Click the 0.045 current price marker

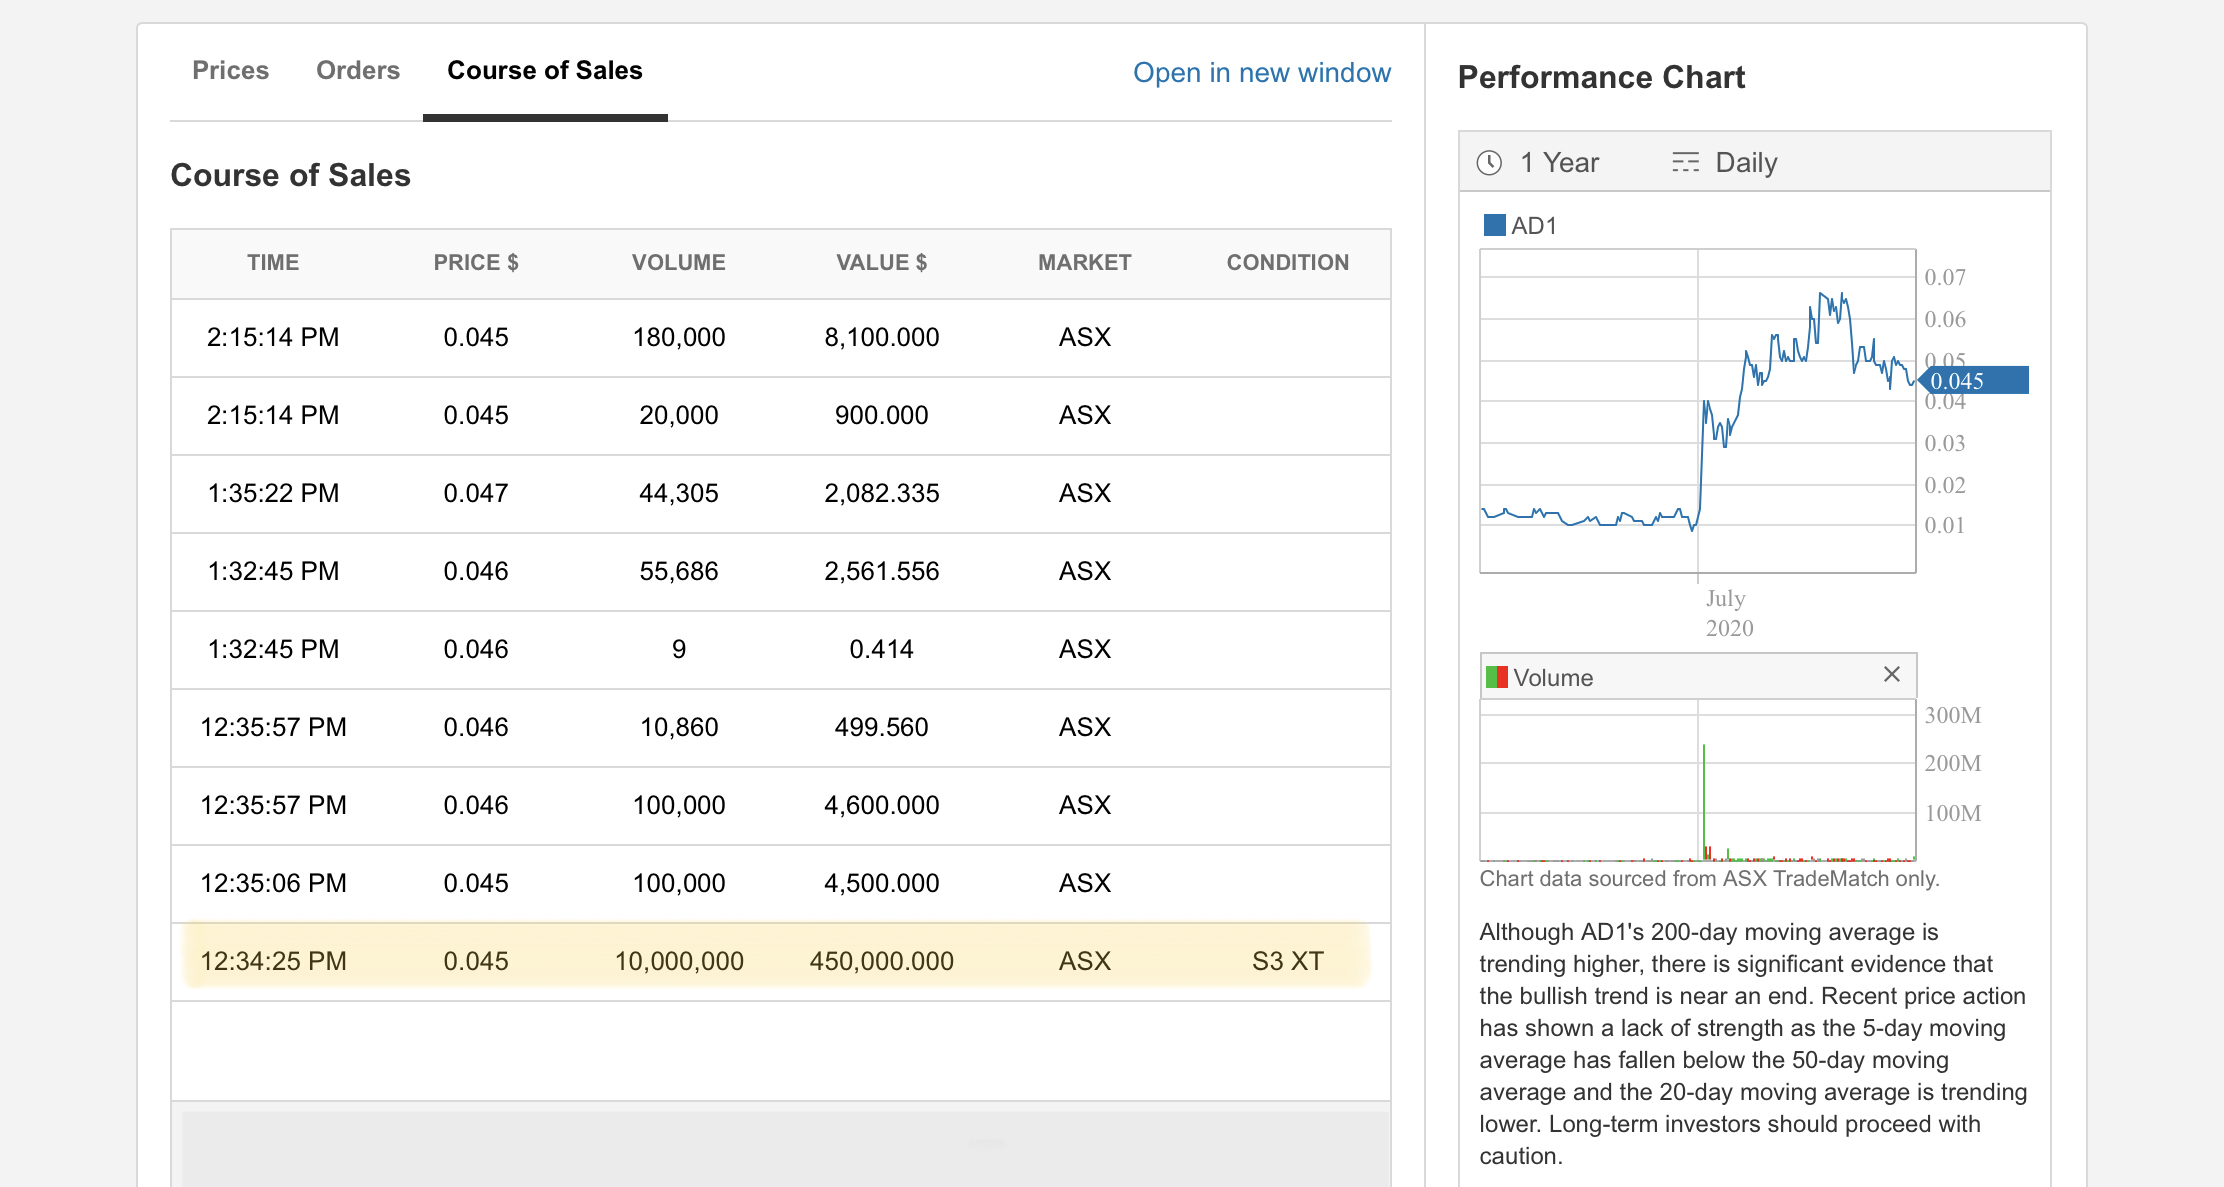1974,380
